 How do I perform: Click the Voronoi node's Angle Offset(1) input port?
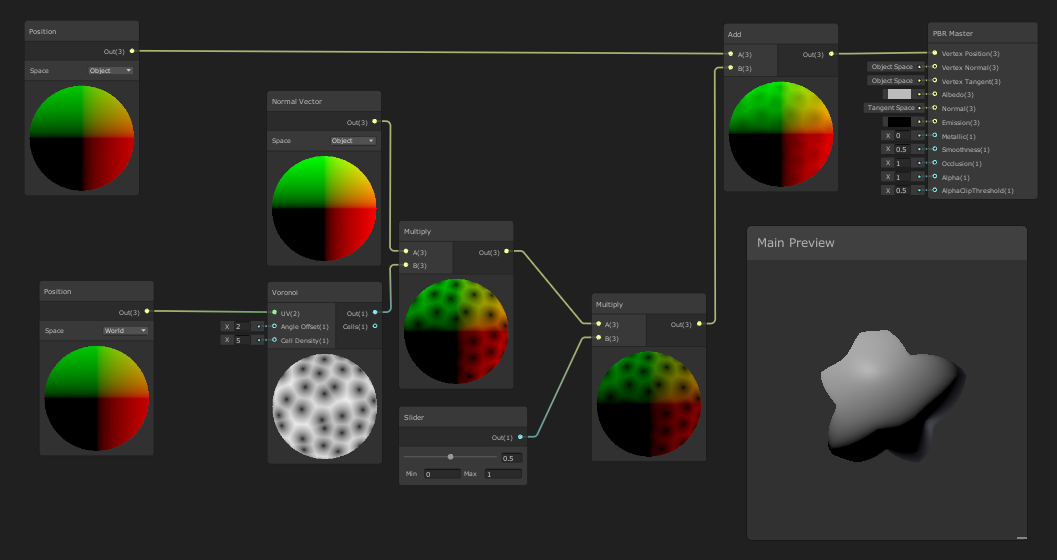[x=274, y=326]
